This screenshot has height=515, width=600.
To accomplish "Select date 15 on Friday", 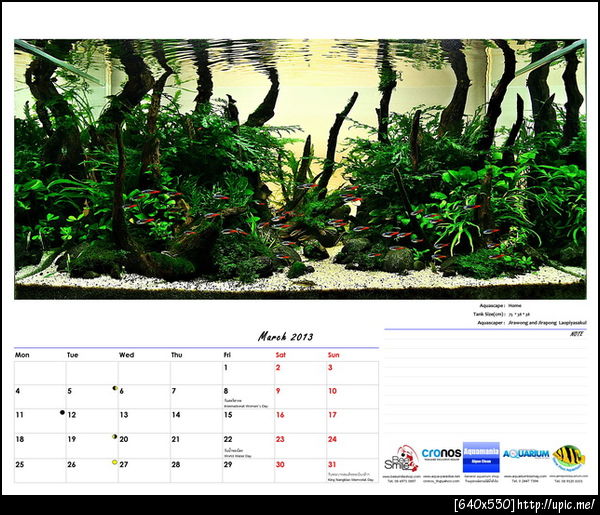I will [228, 415].
